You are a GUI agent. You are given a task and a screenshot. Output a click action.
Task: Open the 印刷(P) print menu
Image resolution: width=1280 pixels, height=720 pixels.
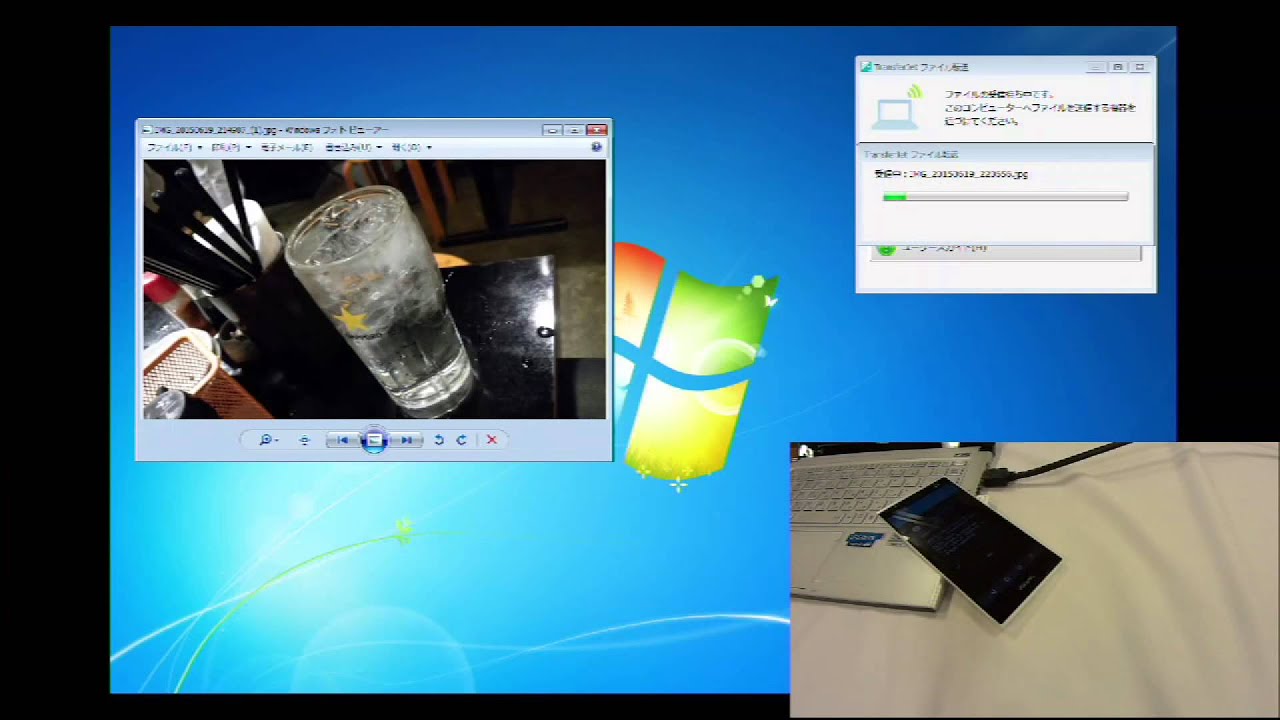click(x=230, y=147)
